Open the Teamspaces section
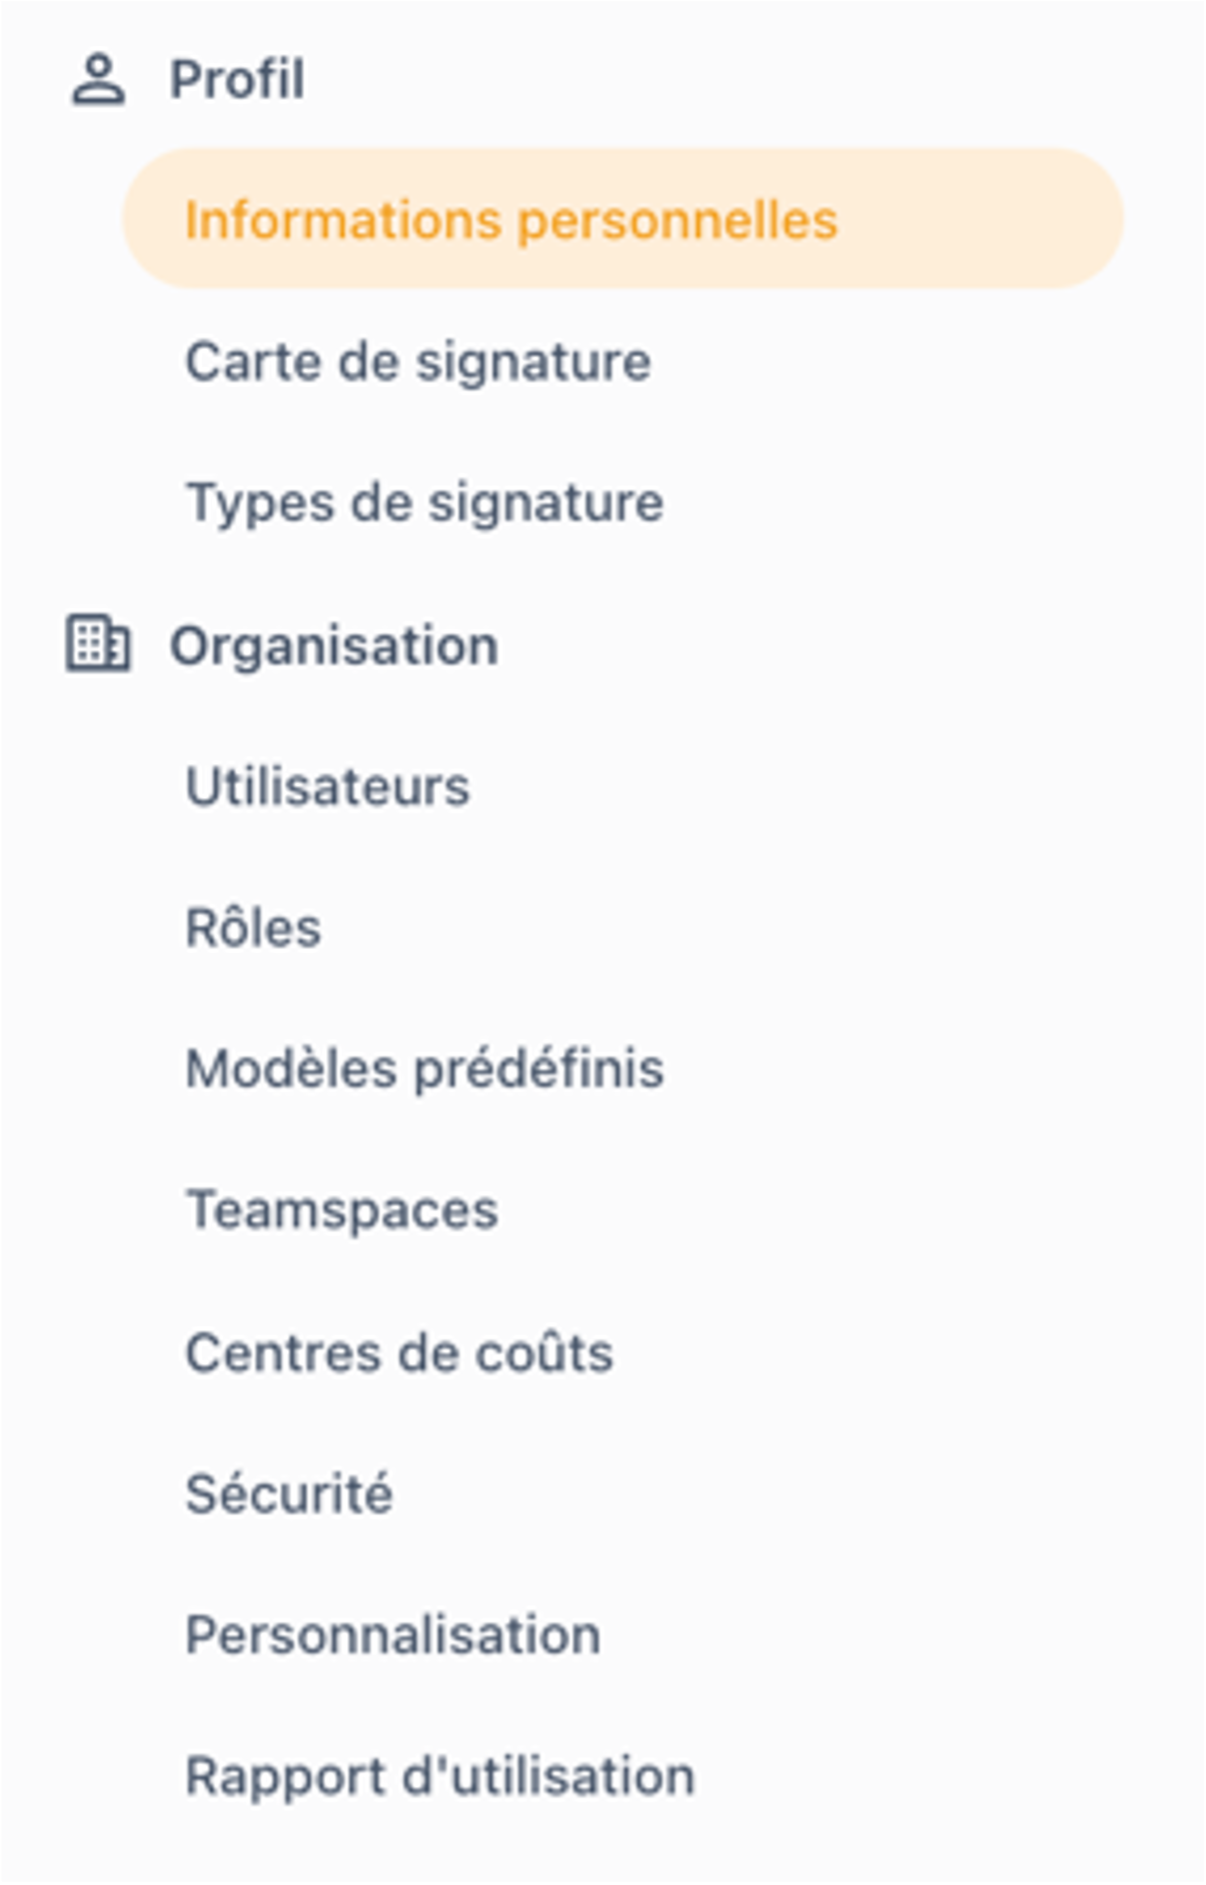 [x=342, y=1210]
